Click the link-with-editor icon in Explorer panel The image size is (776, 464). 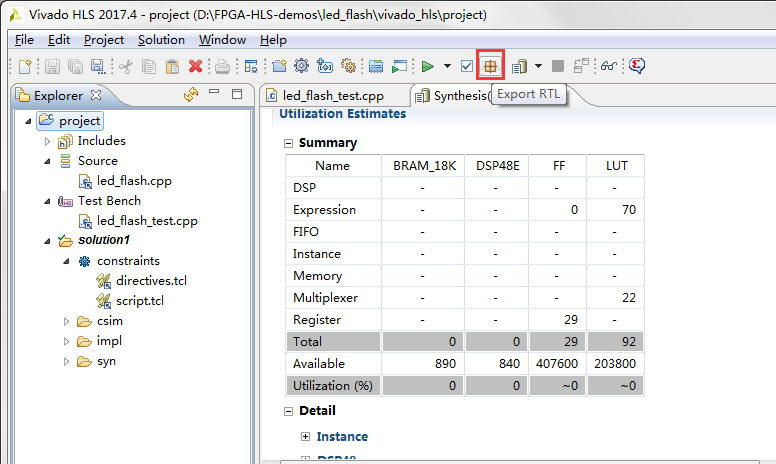[191, 95]
